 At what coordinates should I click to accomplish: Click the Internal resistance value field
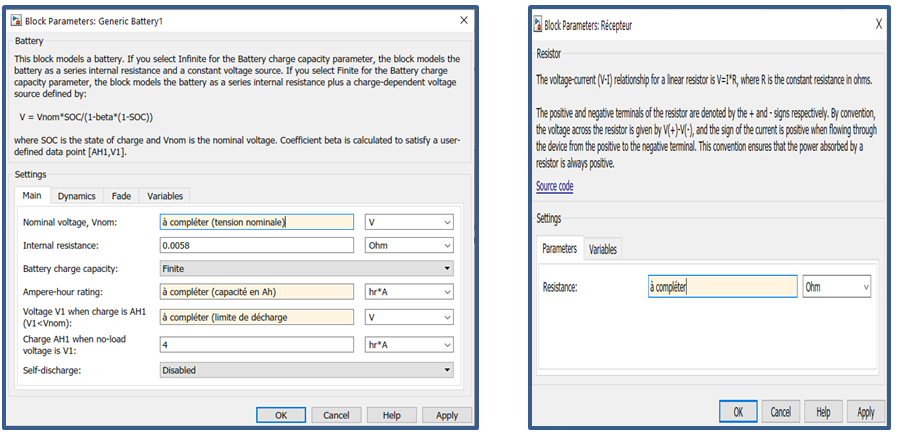[x=257, y=245]
